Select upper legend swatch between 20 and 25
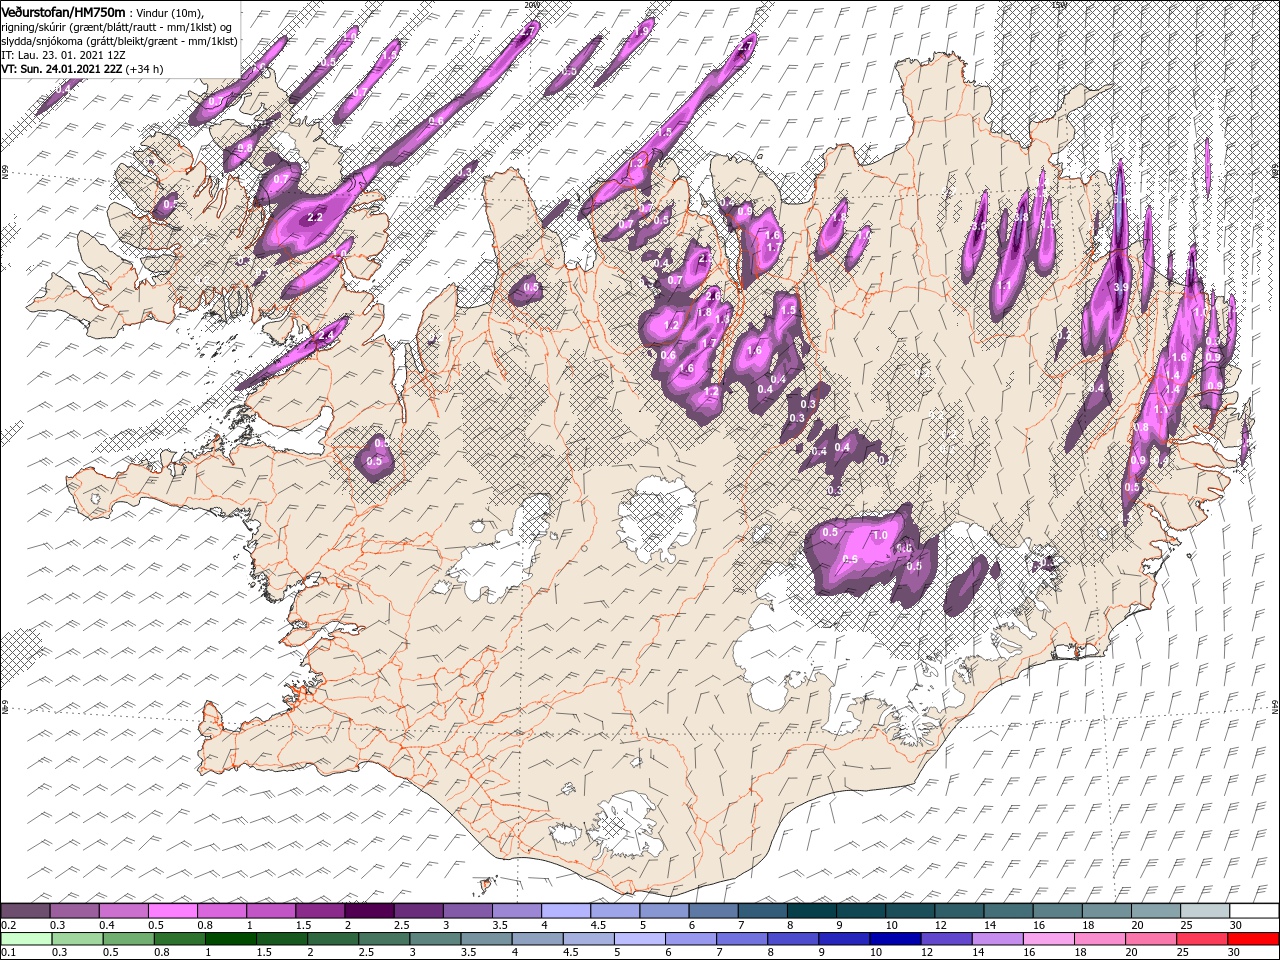The image size is (1280, 960). tap(1157, 911)
